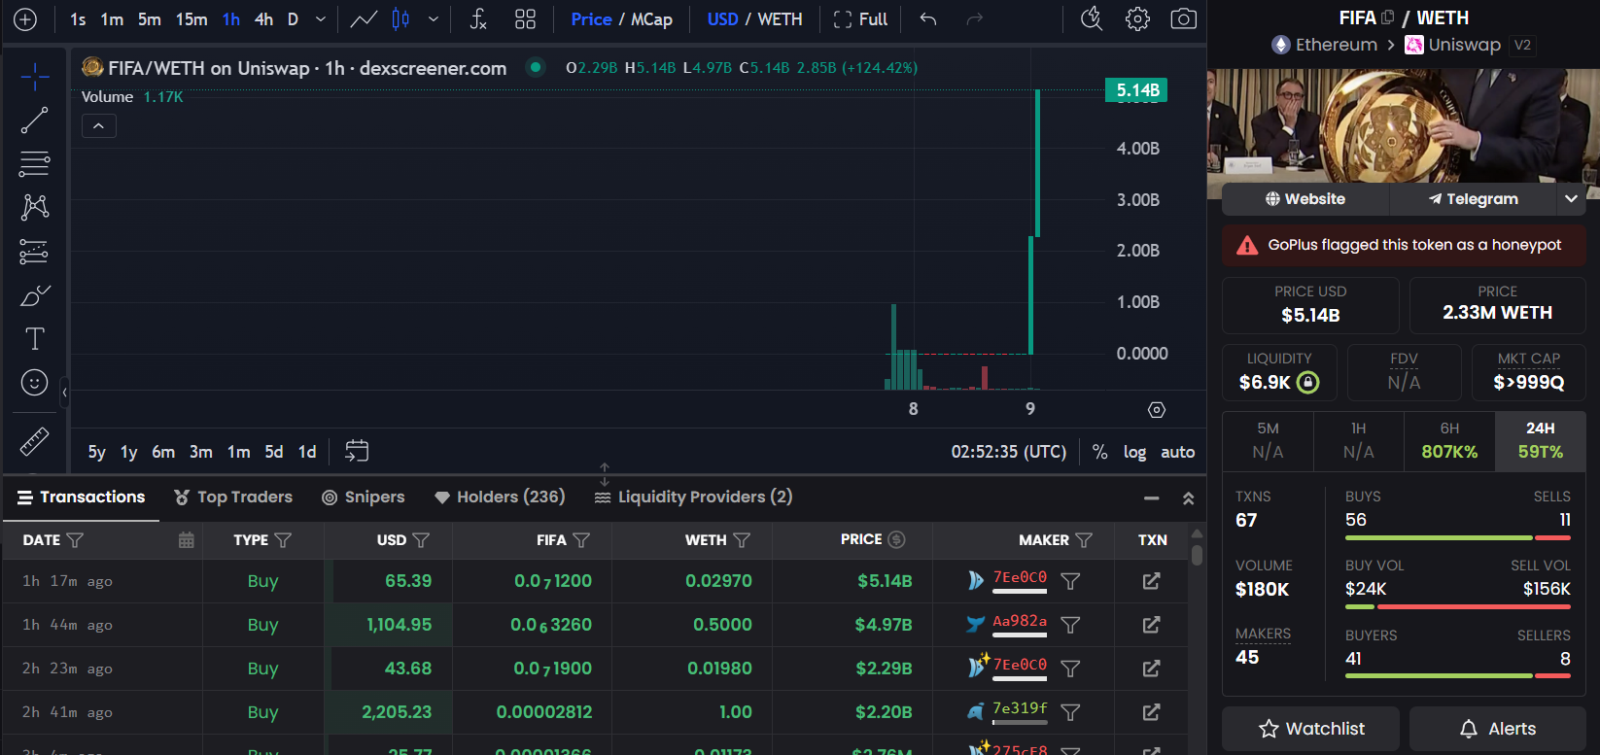
Task: Open the TYPE column filter
Action: tap(283, 540)
